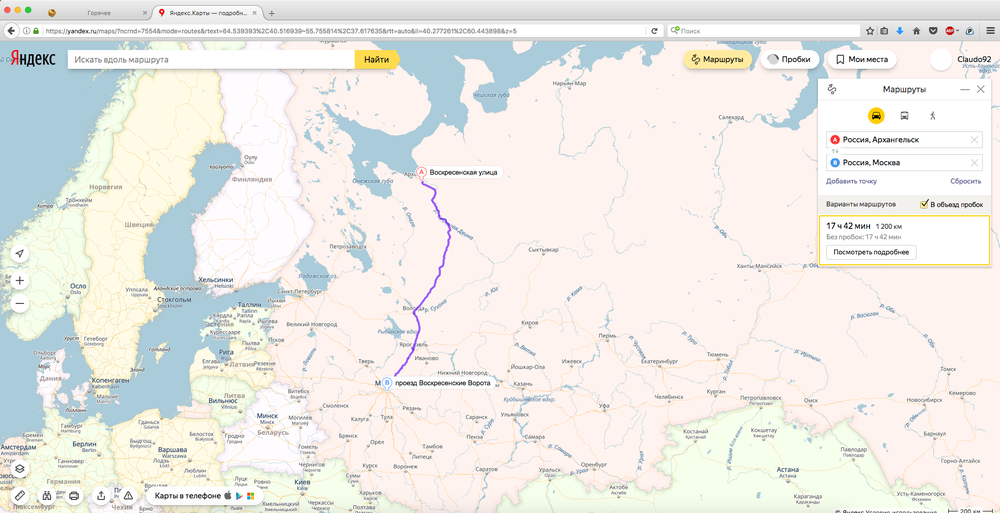
Task: Clear the Архангельск start point field
Action: click(974, 140)
